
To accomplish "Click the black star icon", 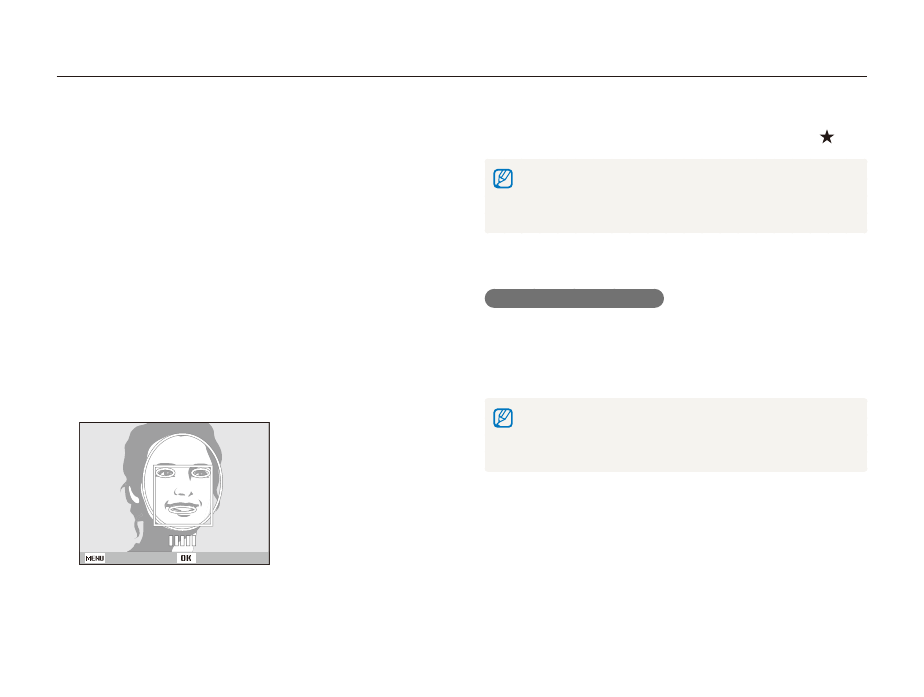I will point(826,138).
